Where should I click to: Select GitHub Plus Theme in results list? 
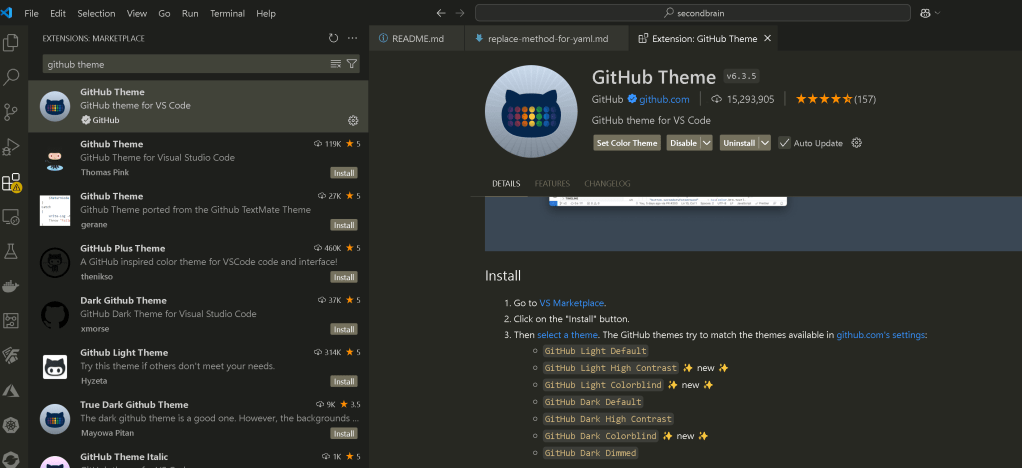point(198,263)
